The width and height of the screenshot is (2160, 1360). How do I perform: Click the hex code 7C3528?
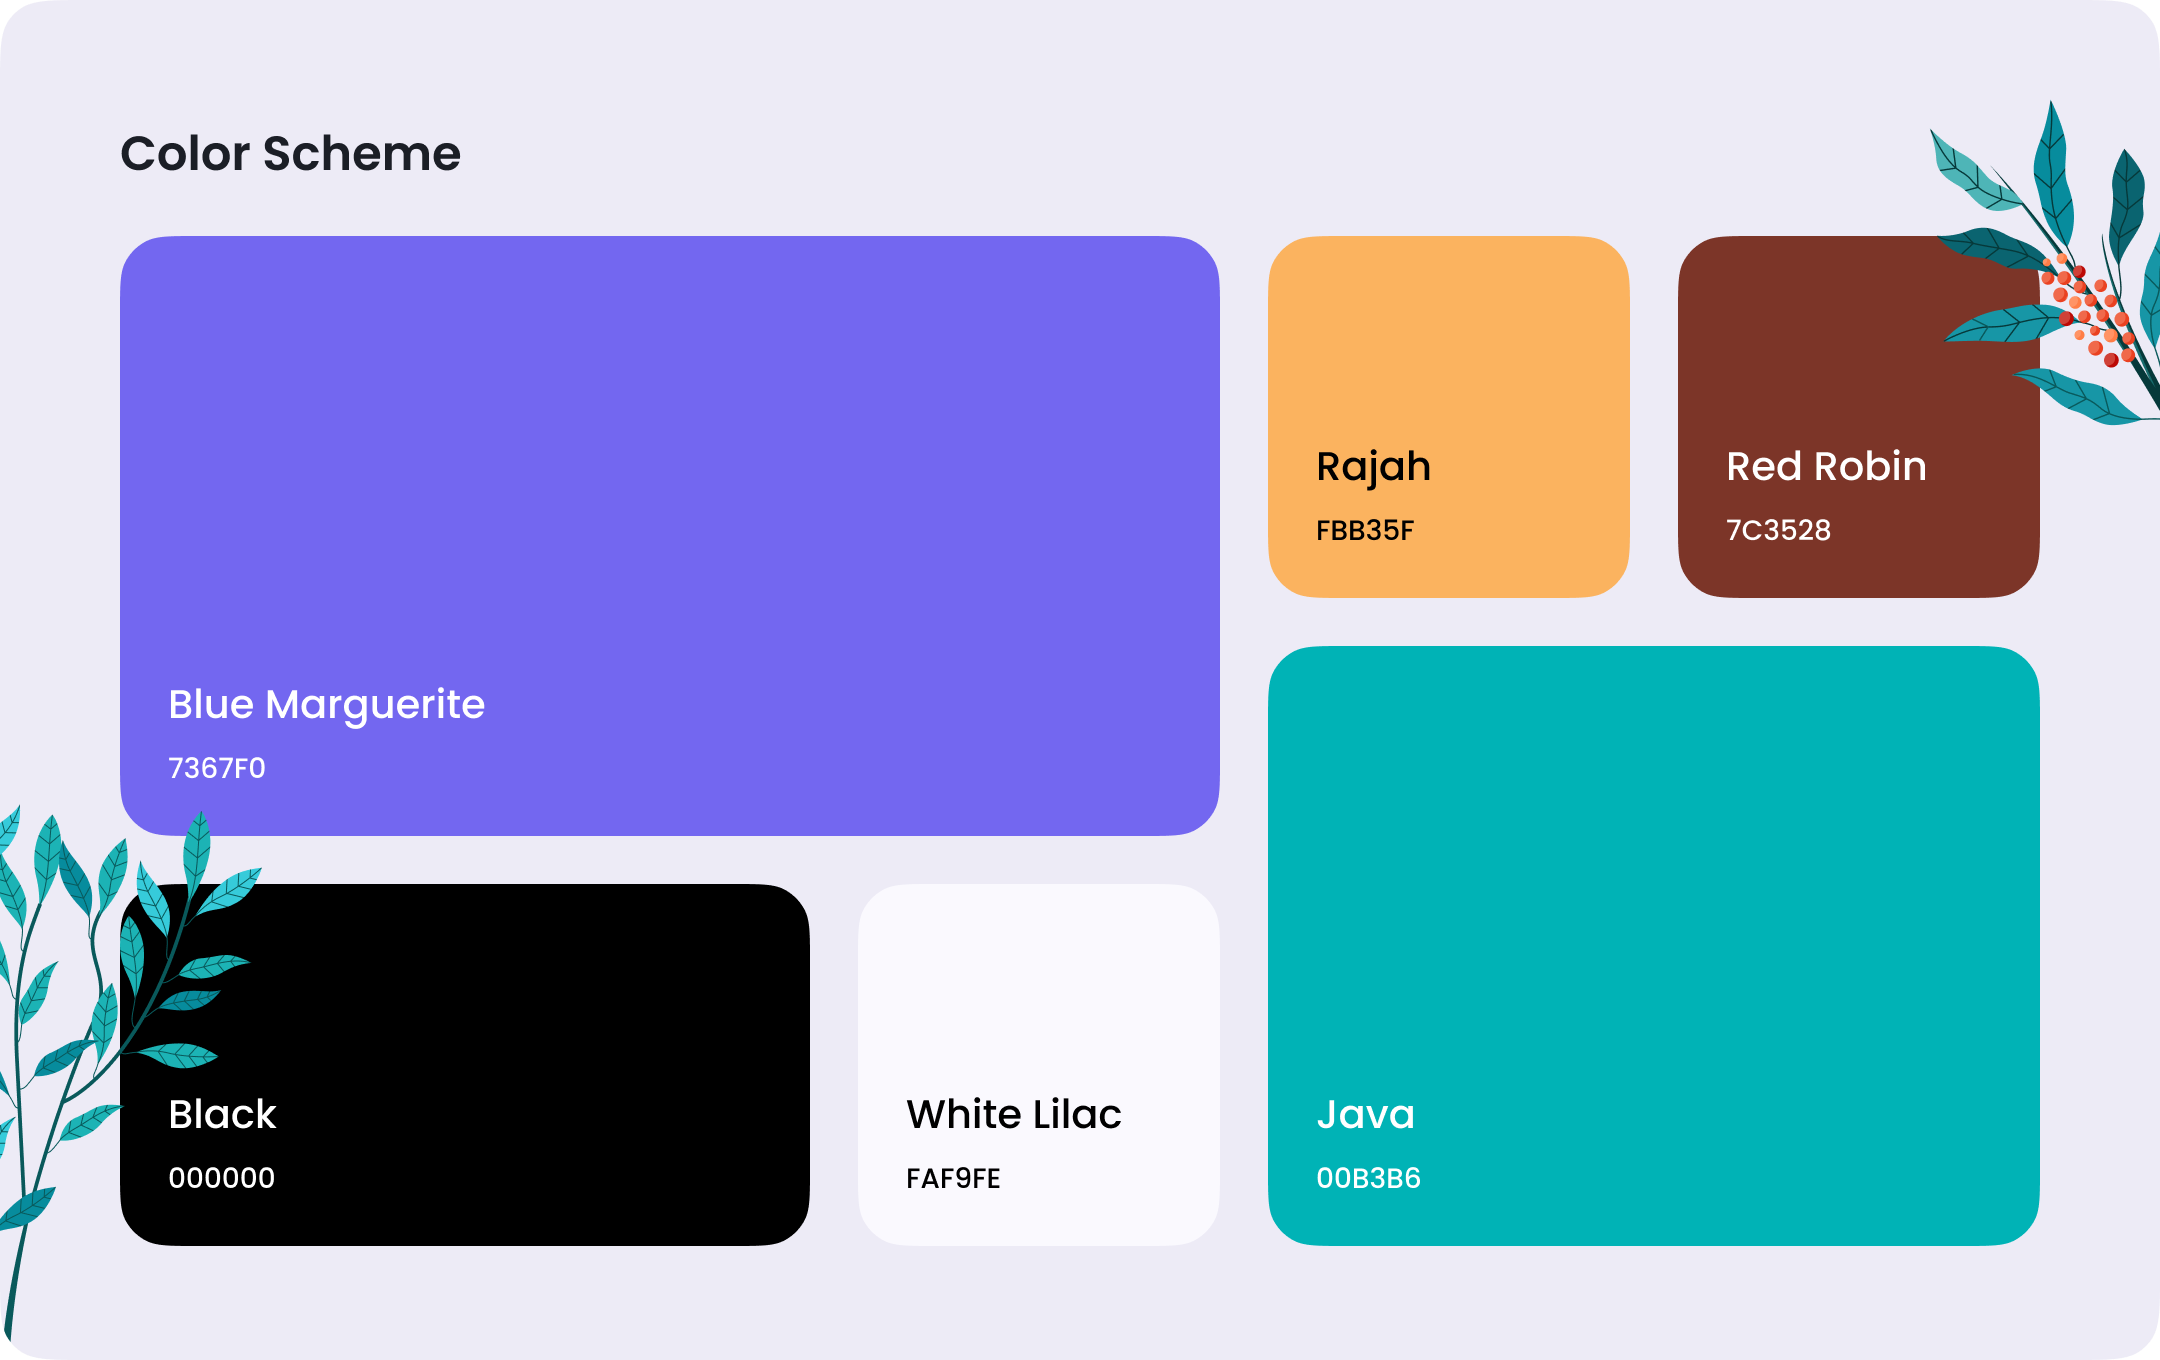[1779, 530]
